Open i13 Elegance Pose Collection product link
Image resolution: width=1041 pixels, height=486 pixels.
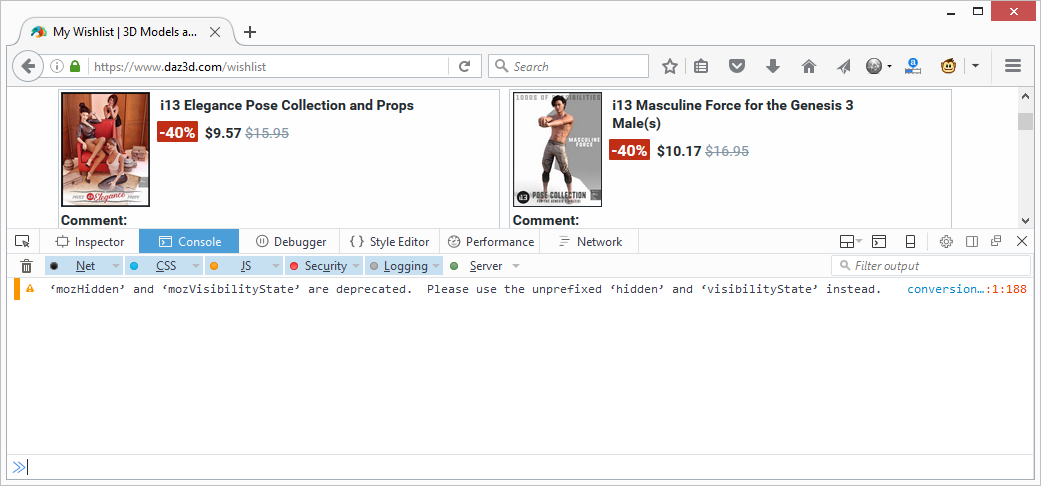pos(287,106)
